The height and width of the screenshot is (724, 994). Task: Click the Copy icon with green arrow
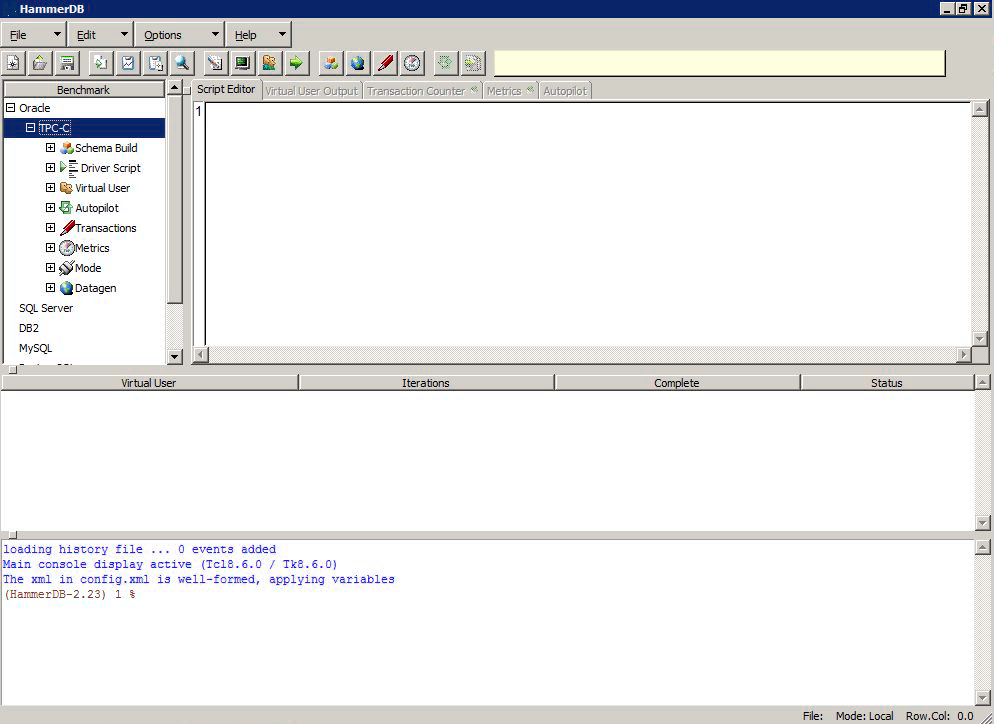[x=101, y=63]
